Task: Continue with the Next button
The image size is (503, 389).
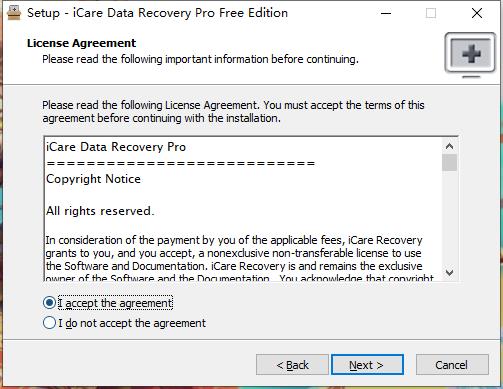Action: coord(367,365)
